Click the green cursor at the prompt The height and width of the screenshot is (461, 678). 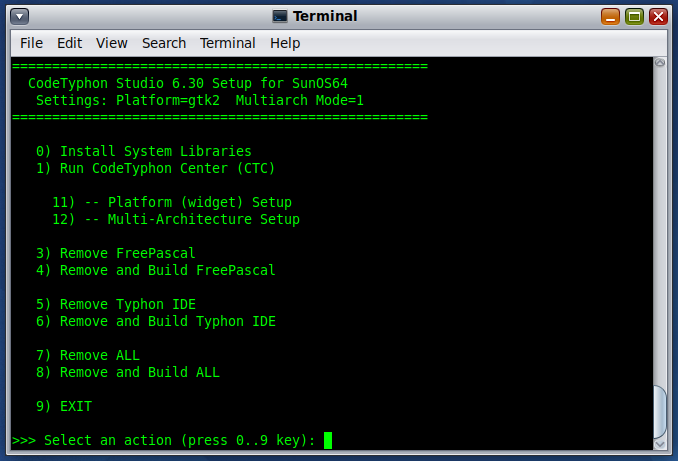pyautogui.click(x=328, y=440)
